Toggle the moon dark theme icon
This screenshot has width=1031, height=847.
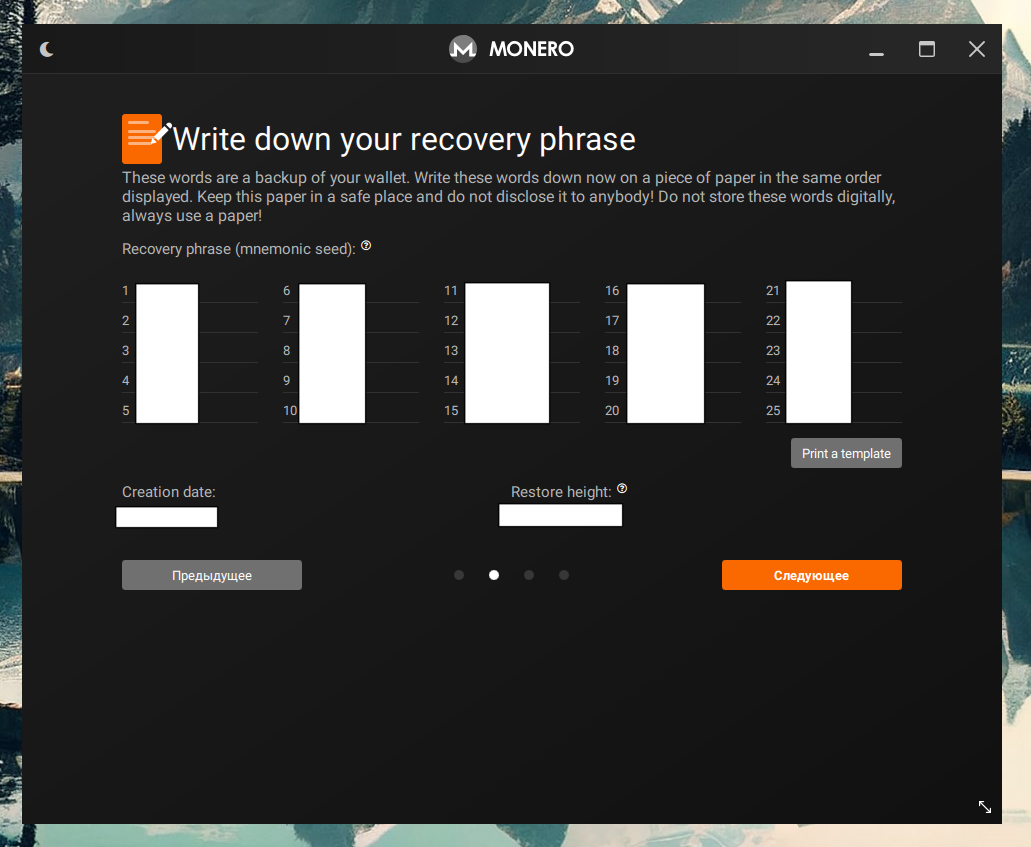47,49
